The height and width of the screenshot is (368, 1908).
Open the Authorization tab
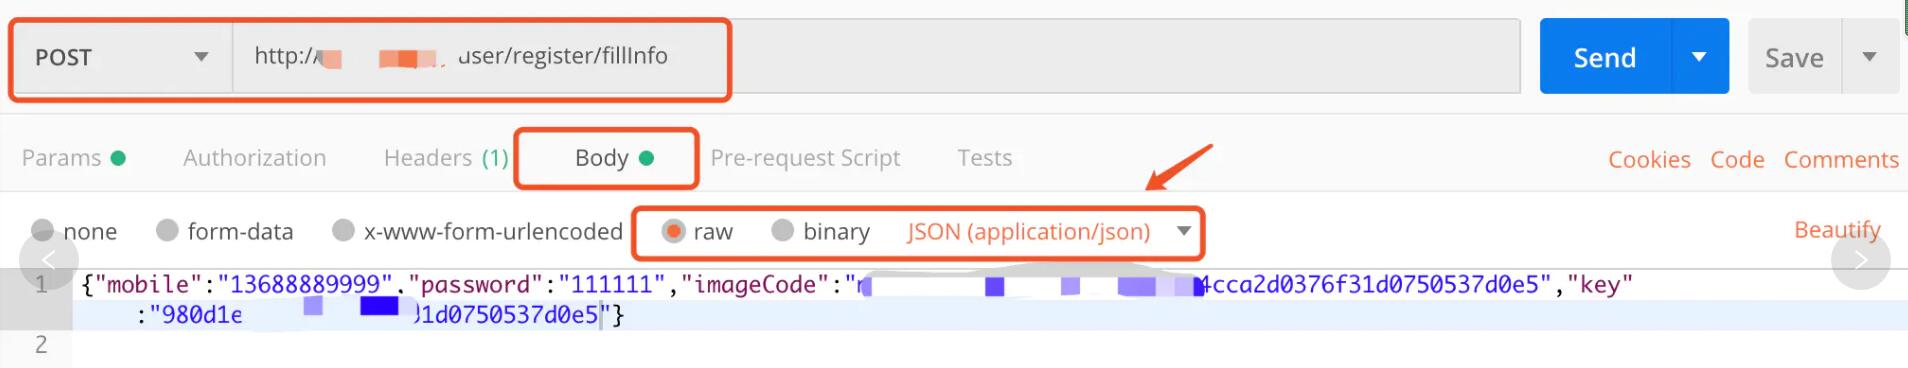coord(254,158)
